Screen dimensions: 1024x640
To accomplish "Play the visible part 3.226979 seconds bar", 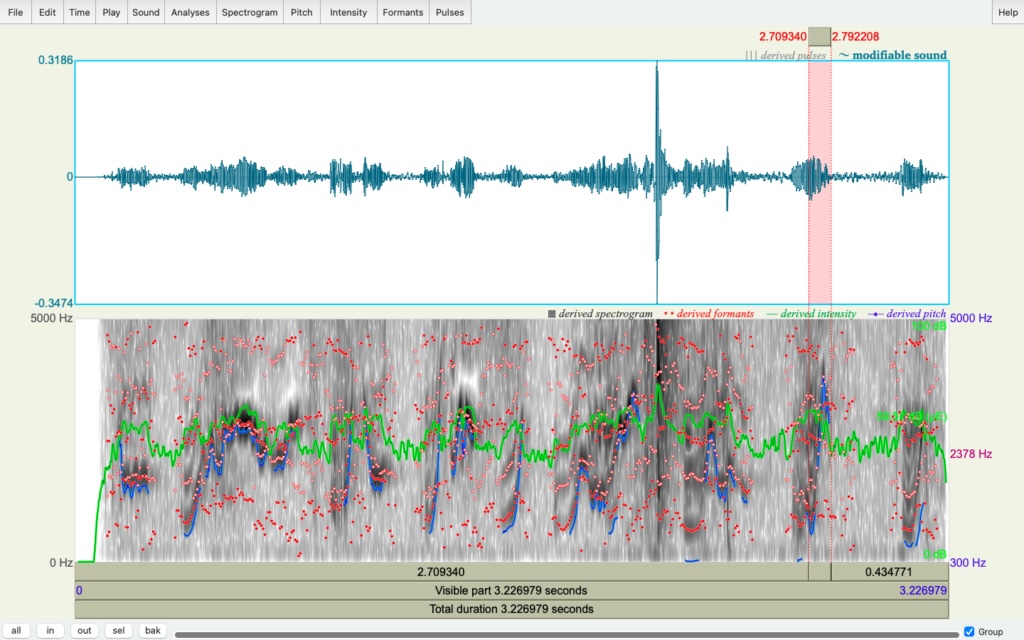I will (x=511, y=590).
